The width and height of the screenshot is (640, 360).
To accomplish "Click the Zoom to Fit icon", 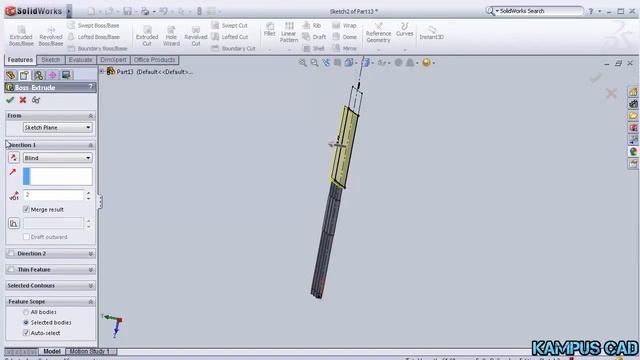I will 302,63.
